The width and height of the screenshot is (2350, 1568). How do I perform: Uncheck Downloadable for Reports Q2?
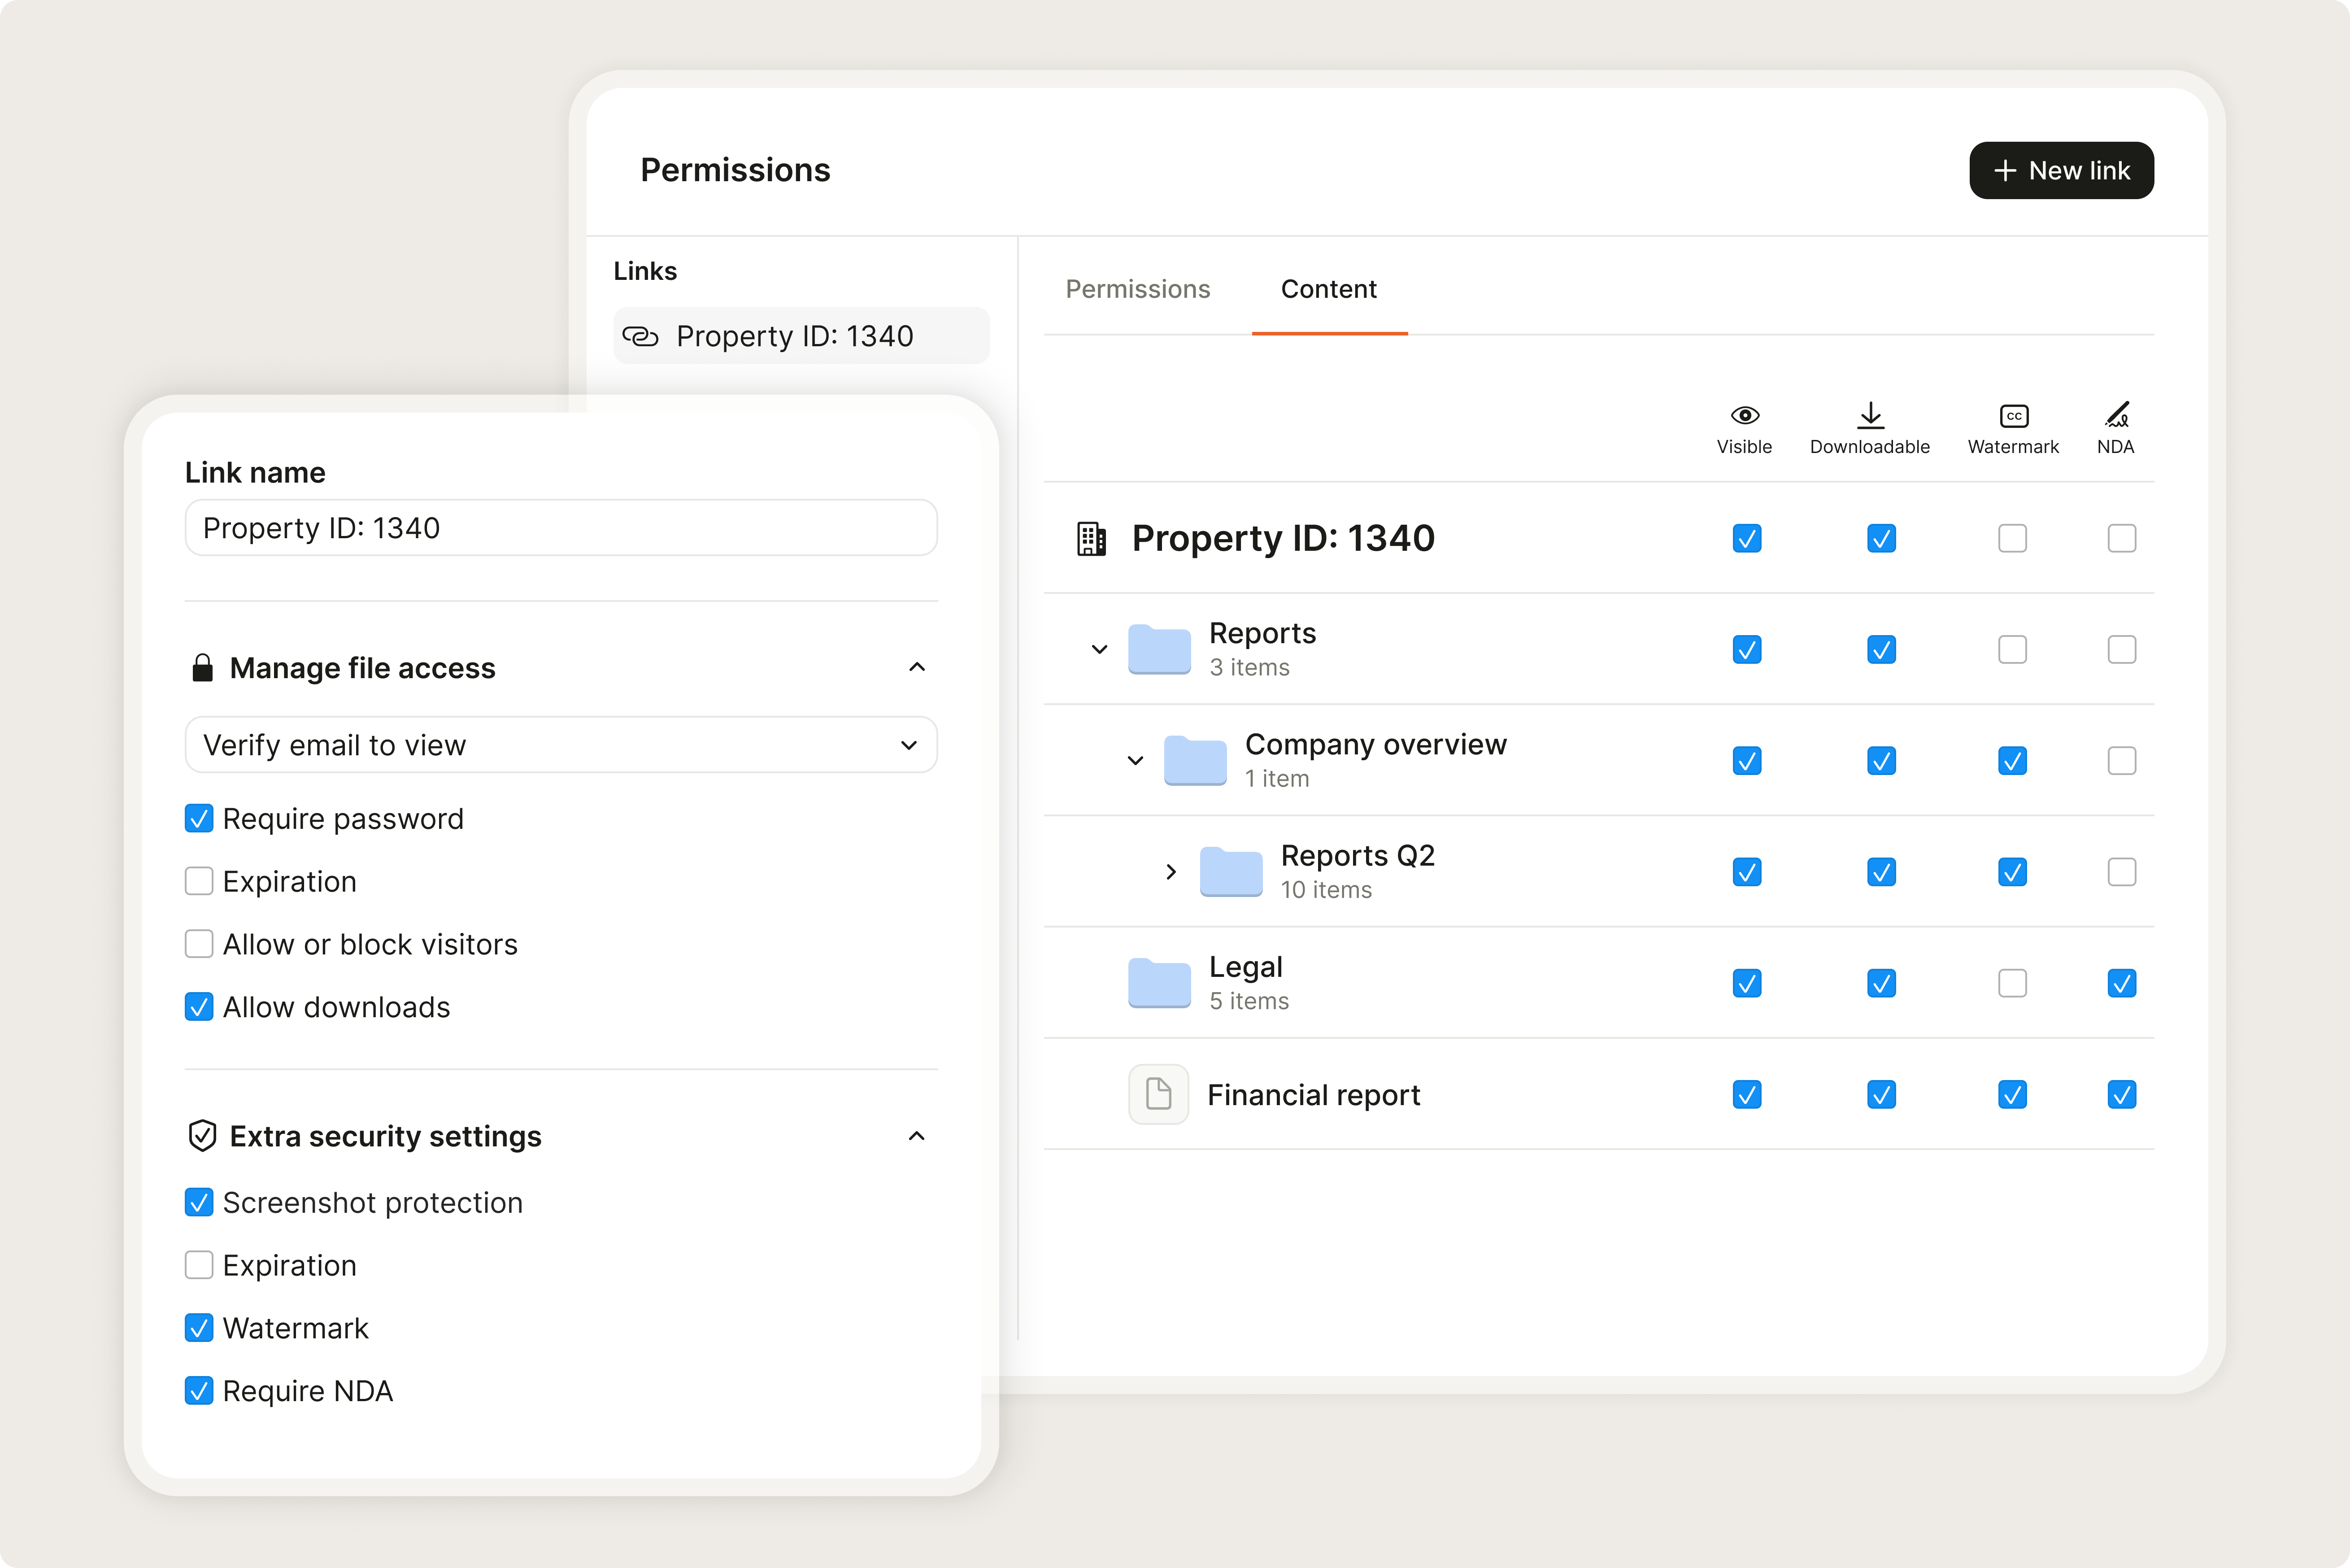coord(1881,872)
